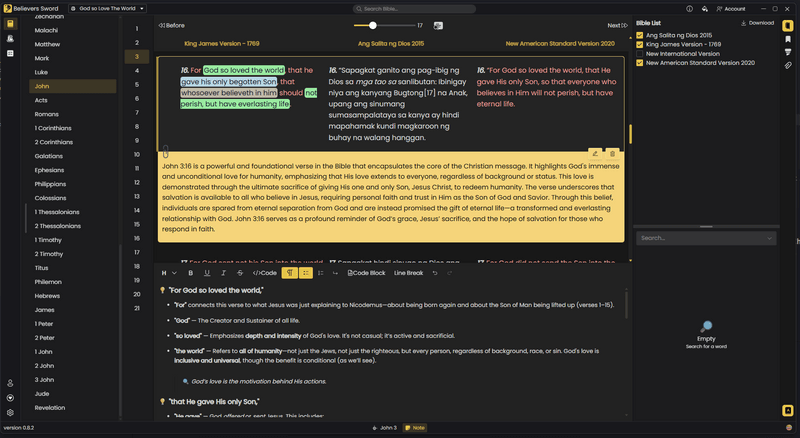Viewport: 800px width, 438px height.
Task: Click the round icon in bottom-right status bar
Action: (789, 428)
